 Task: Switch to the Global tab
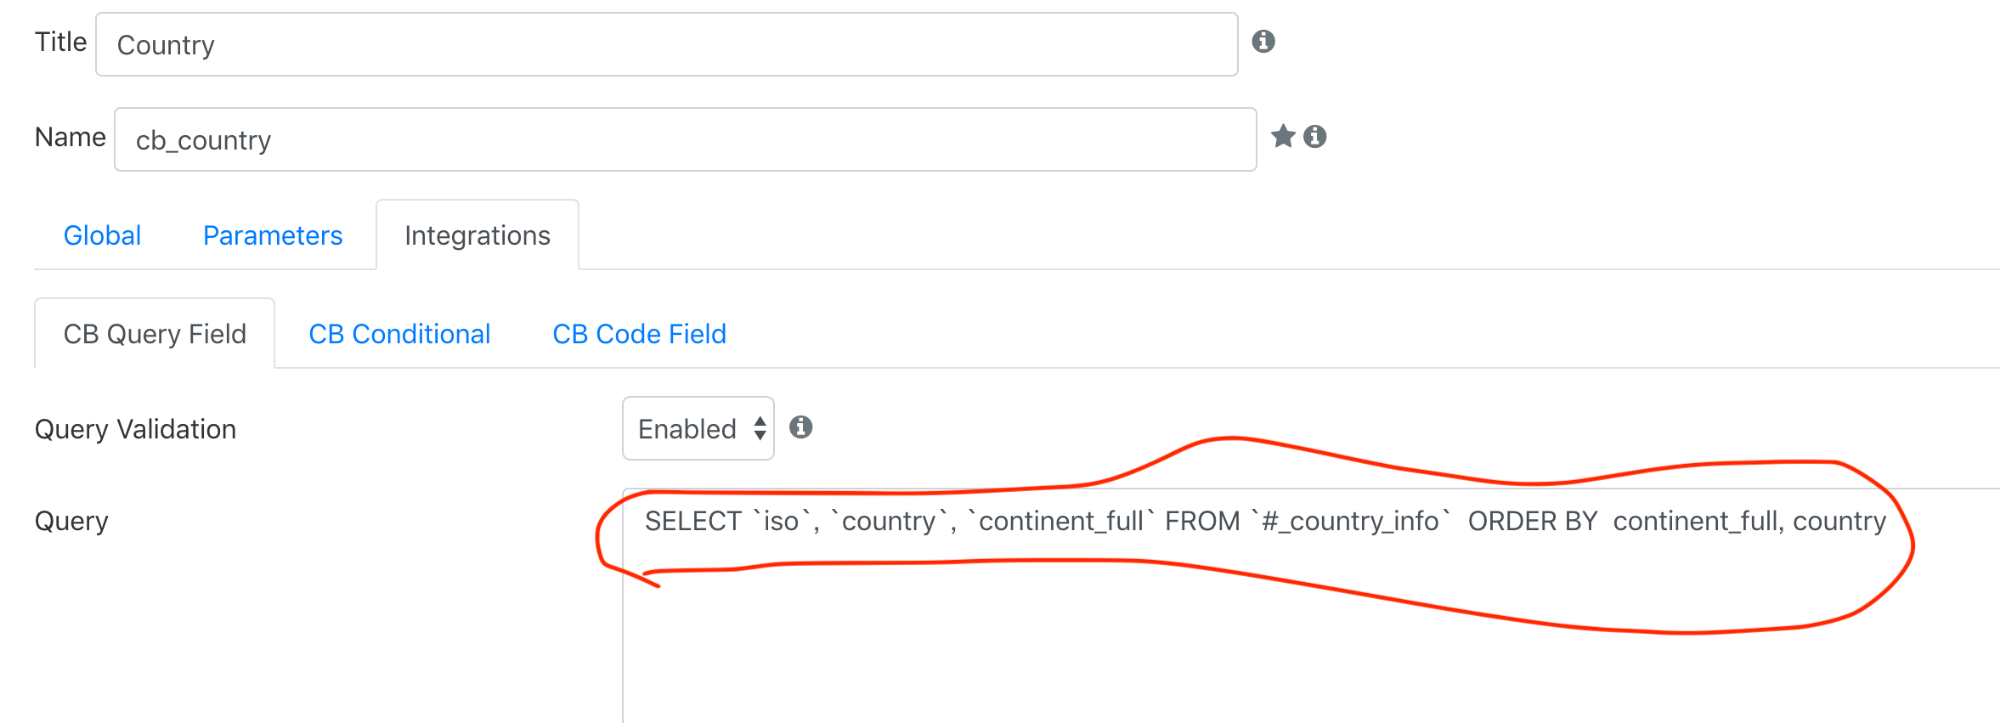pos(102,235)
